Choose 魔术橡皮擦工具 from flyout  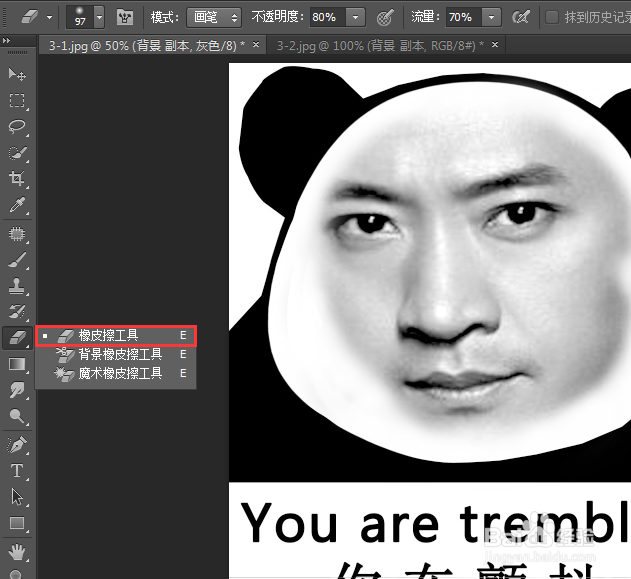(x=116, y=373)
